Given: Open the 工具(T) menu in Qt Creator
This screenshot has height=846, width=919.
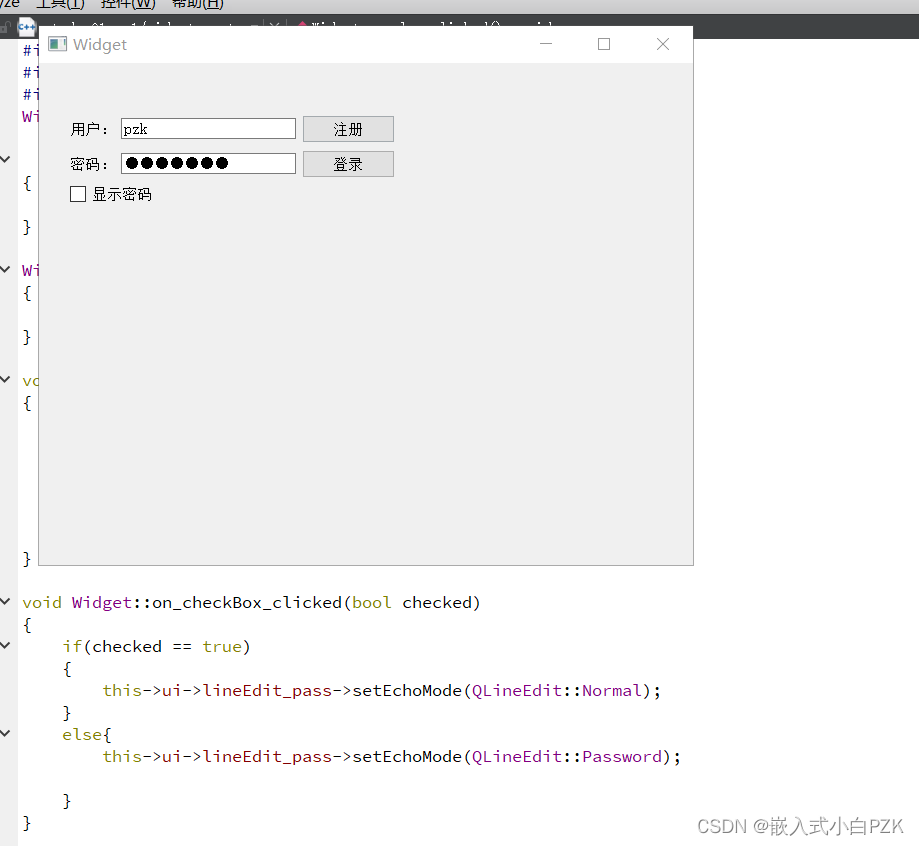Looking at the screenshot, I should (x=60, y=5).
